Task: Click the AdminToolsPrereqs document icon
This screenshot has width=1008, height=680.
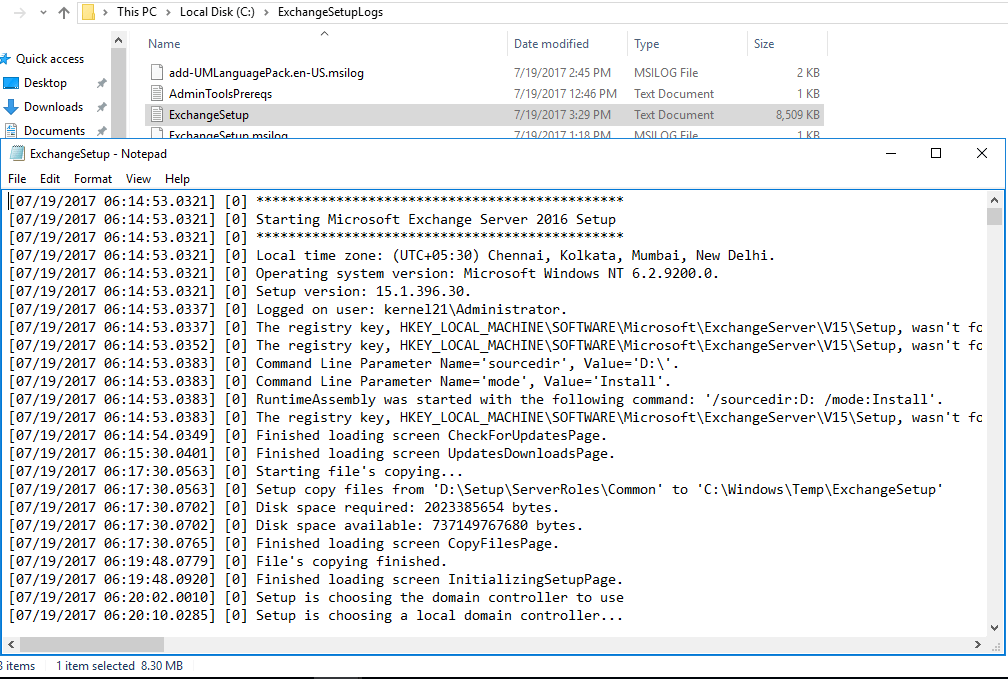Action: (x=156, y=94)
